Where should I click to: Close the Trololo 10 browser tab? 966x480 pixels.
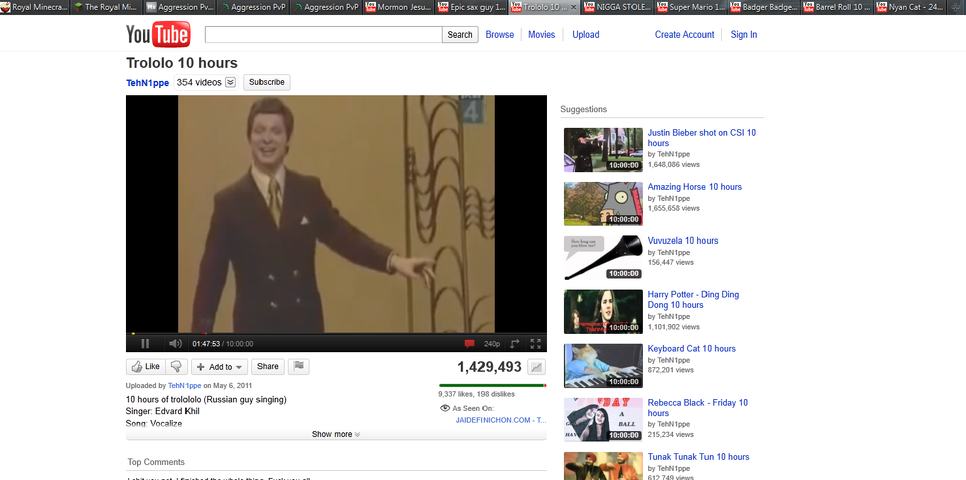(574, 7)
